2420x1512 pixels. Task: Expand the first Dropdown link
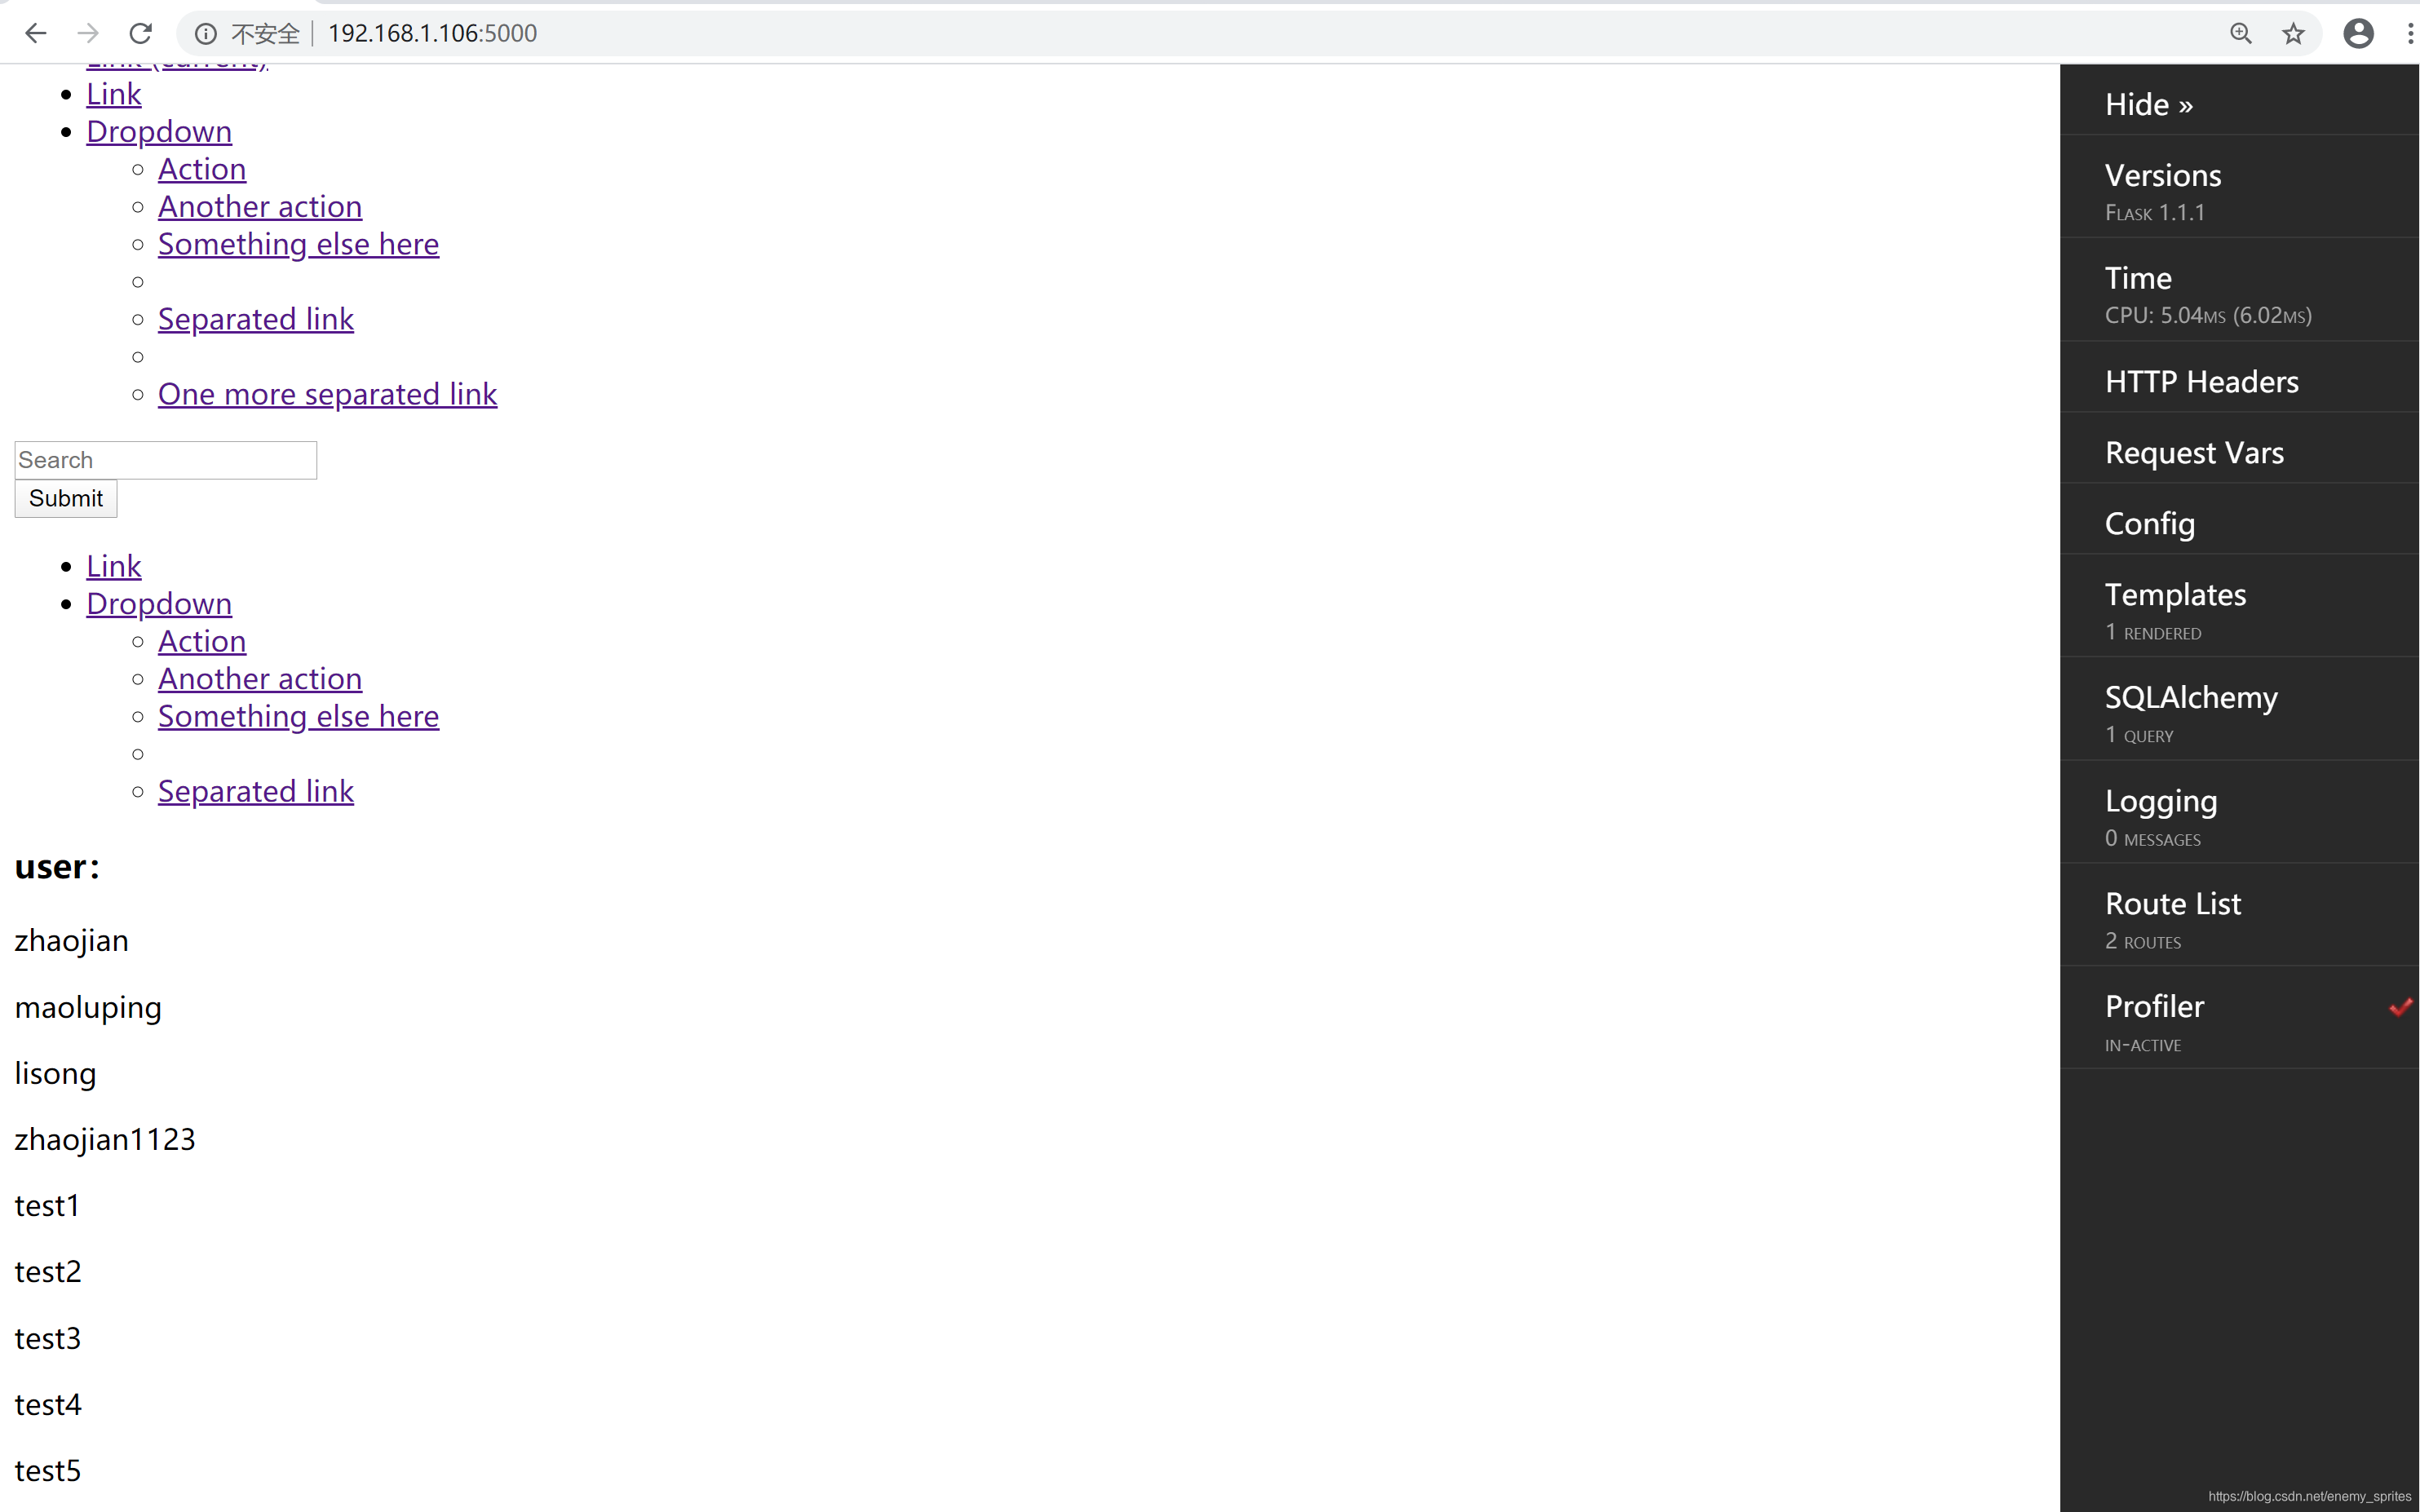pos(159,131)
